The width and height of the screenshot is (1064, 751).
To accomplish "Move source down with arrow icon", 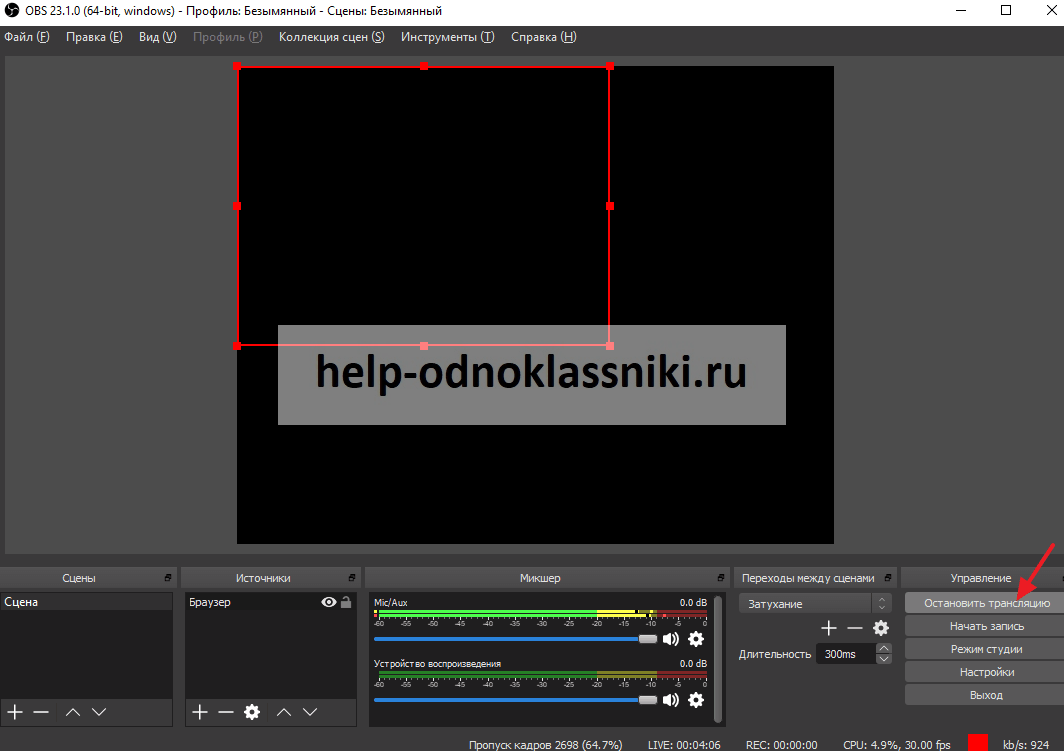I will pos(310,712).
